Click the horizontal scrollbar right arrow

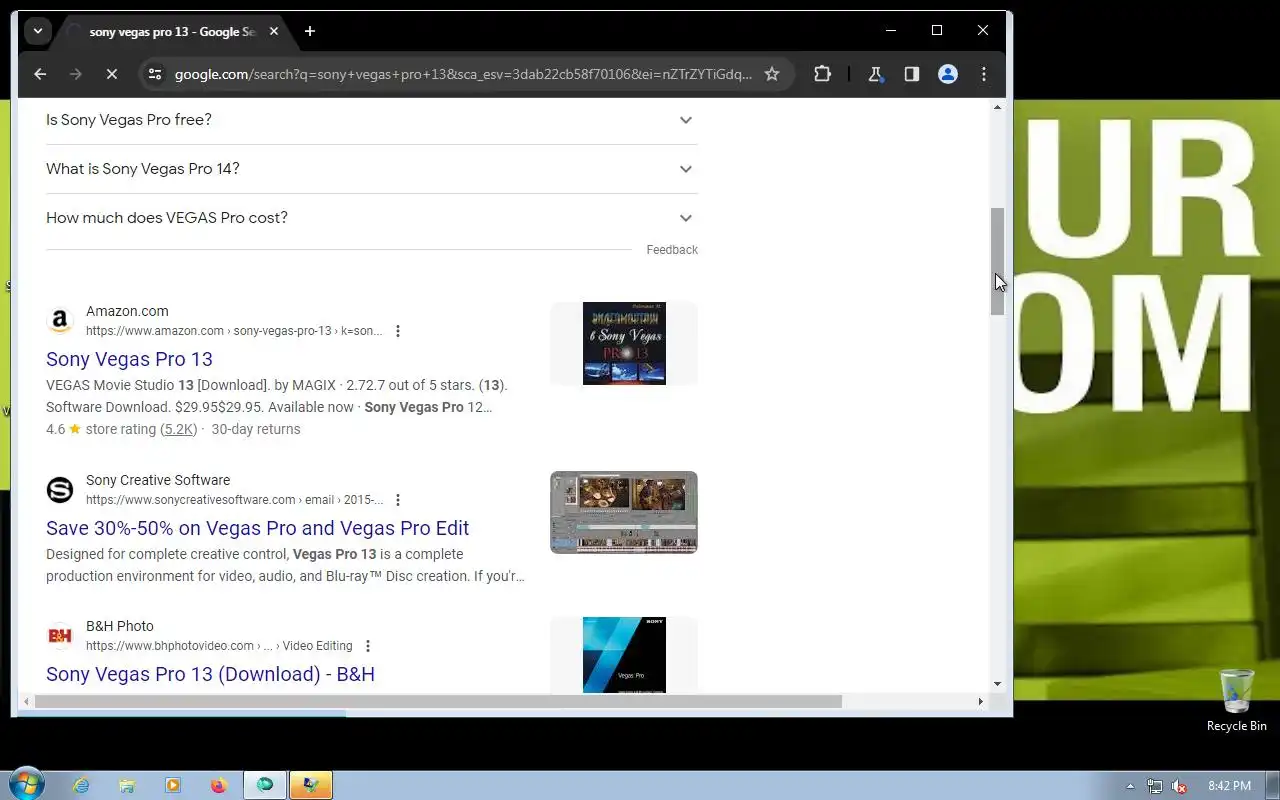[980, 701]
